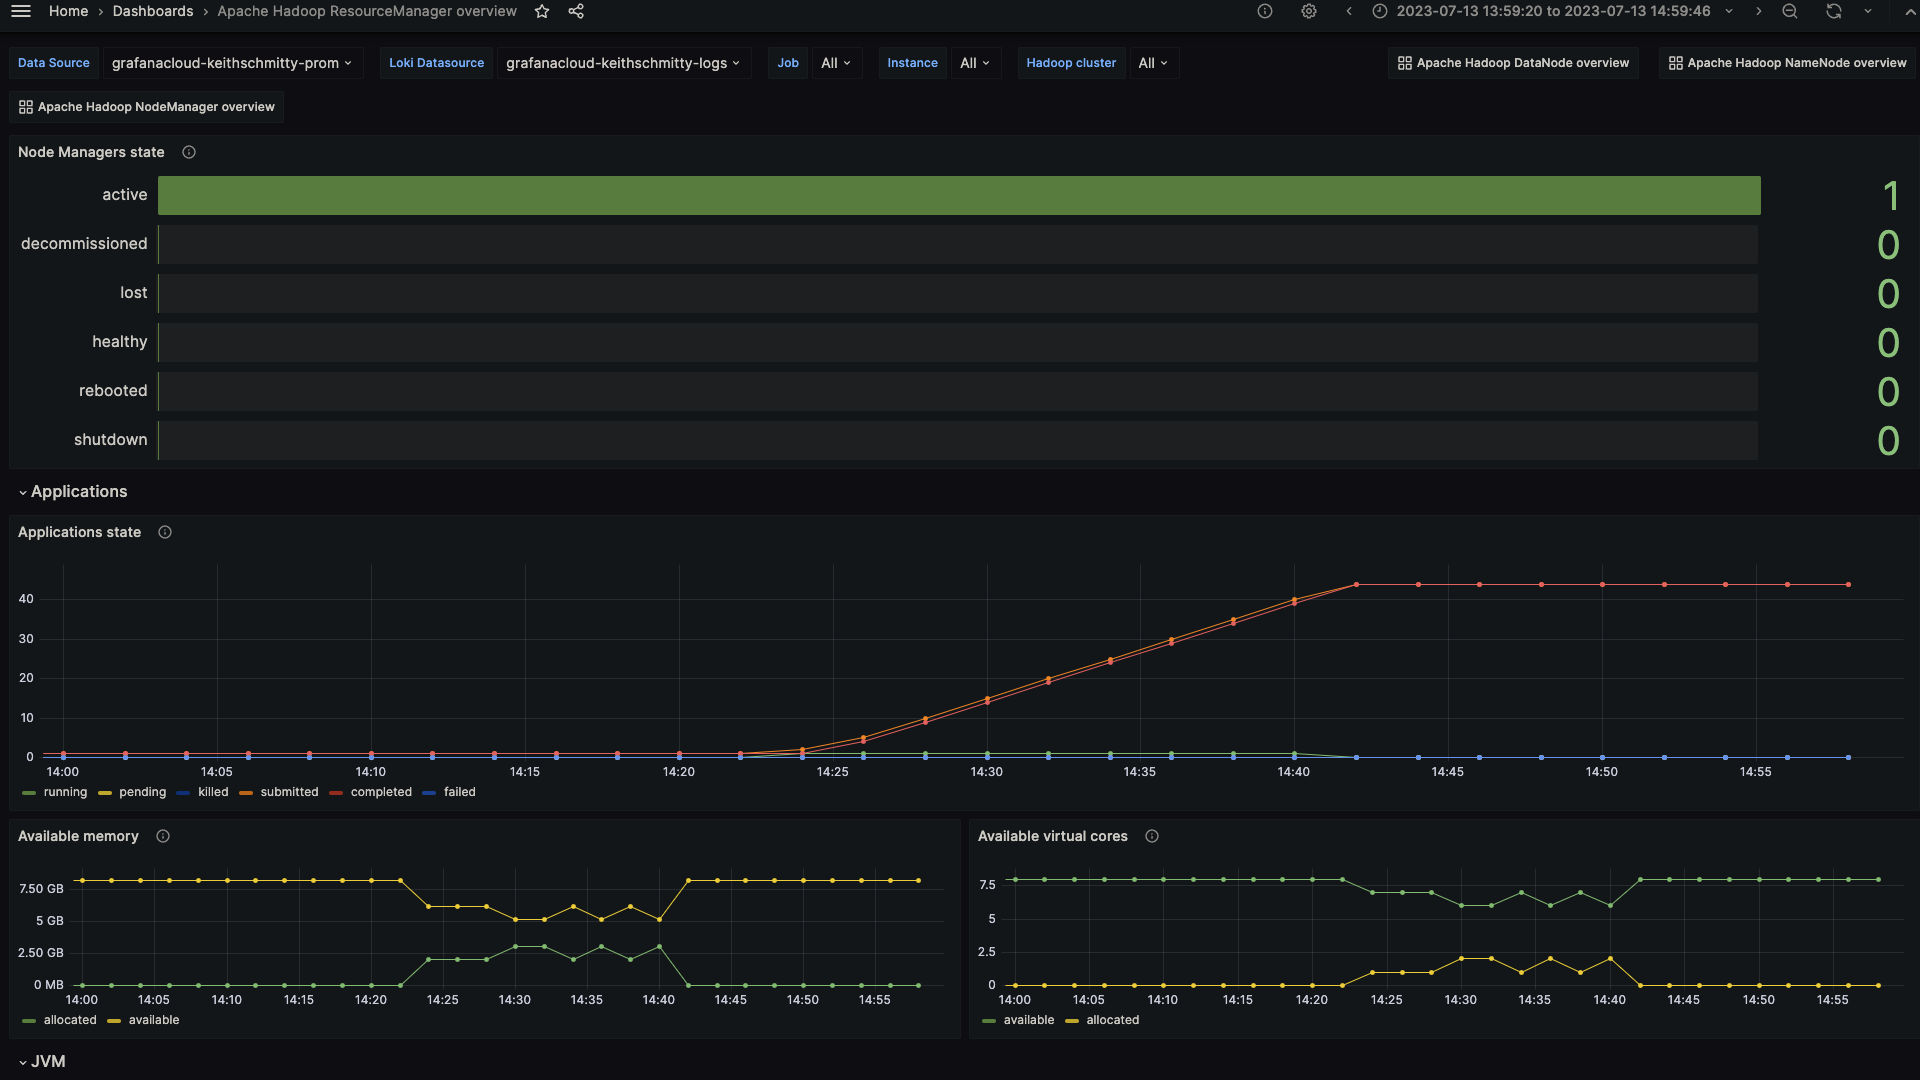1920x1080 pixels.
Task: Shift time range backward arrow
Action: (1349, 11)
